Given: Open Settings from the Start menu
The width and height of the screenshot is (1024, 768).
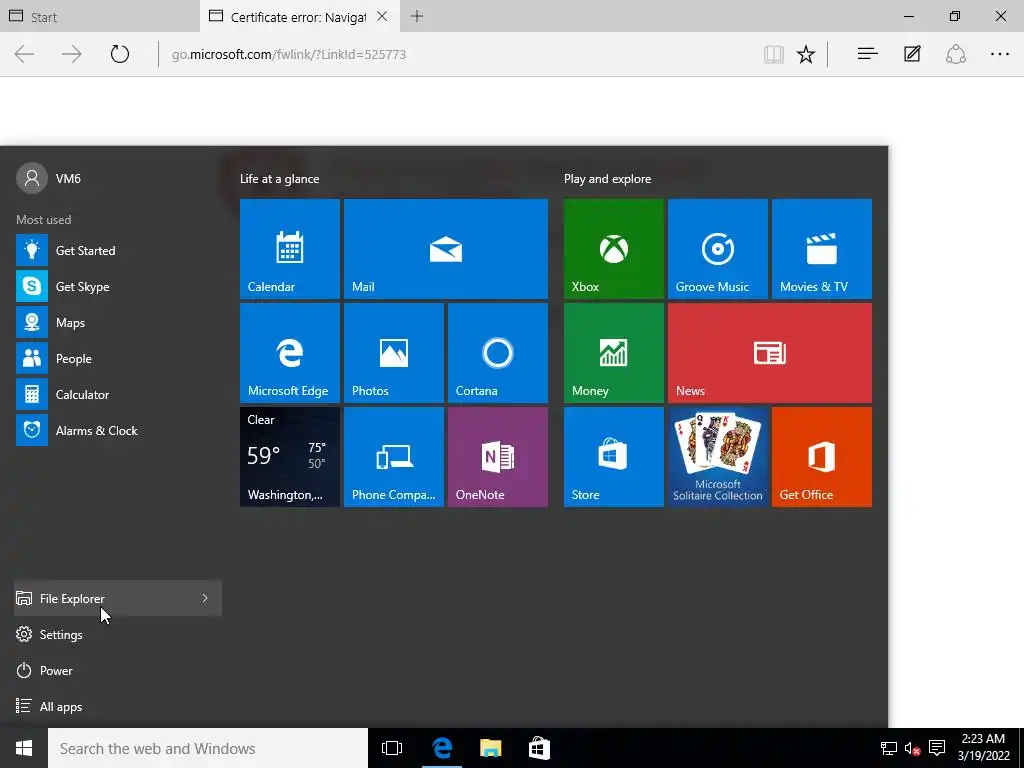Looking at the screenshot, I should tap(118, 634).
